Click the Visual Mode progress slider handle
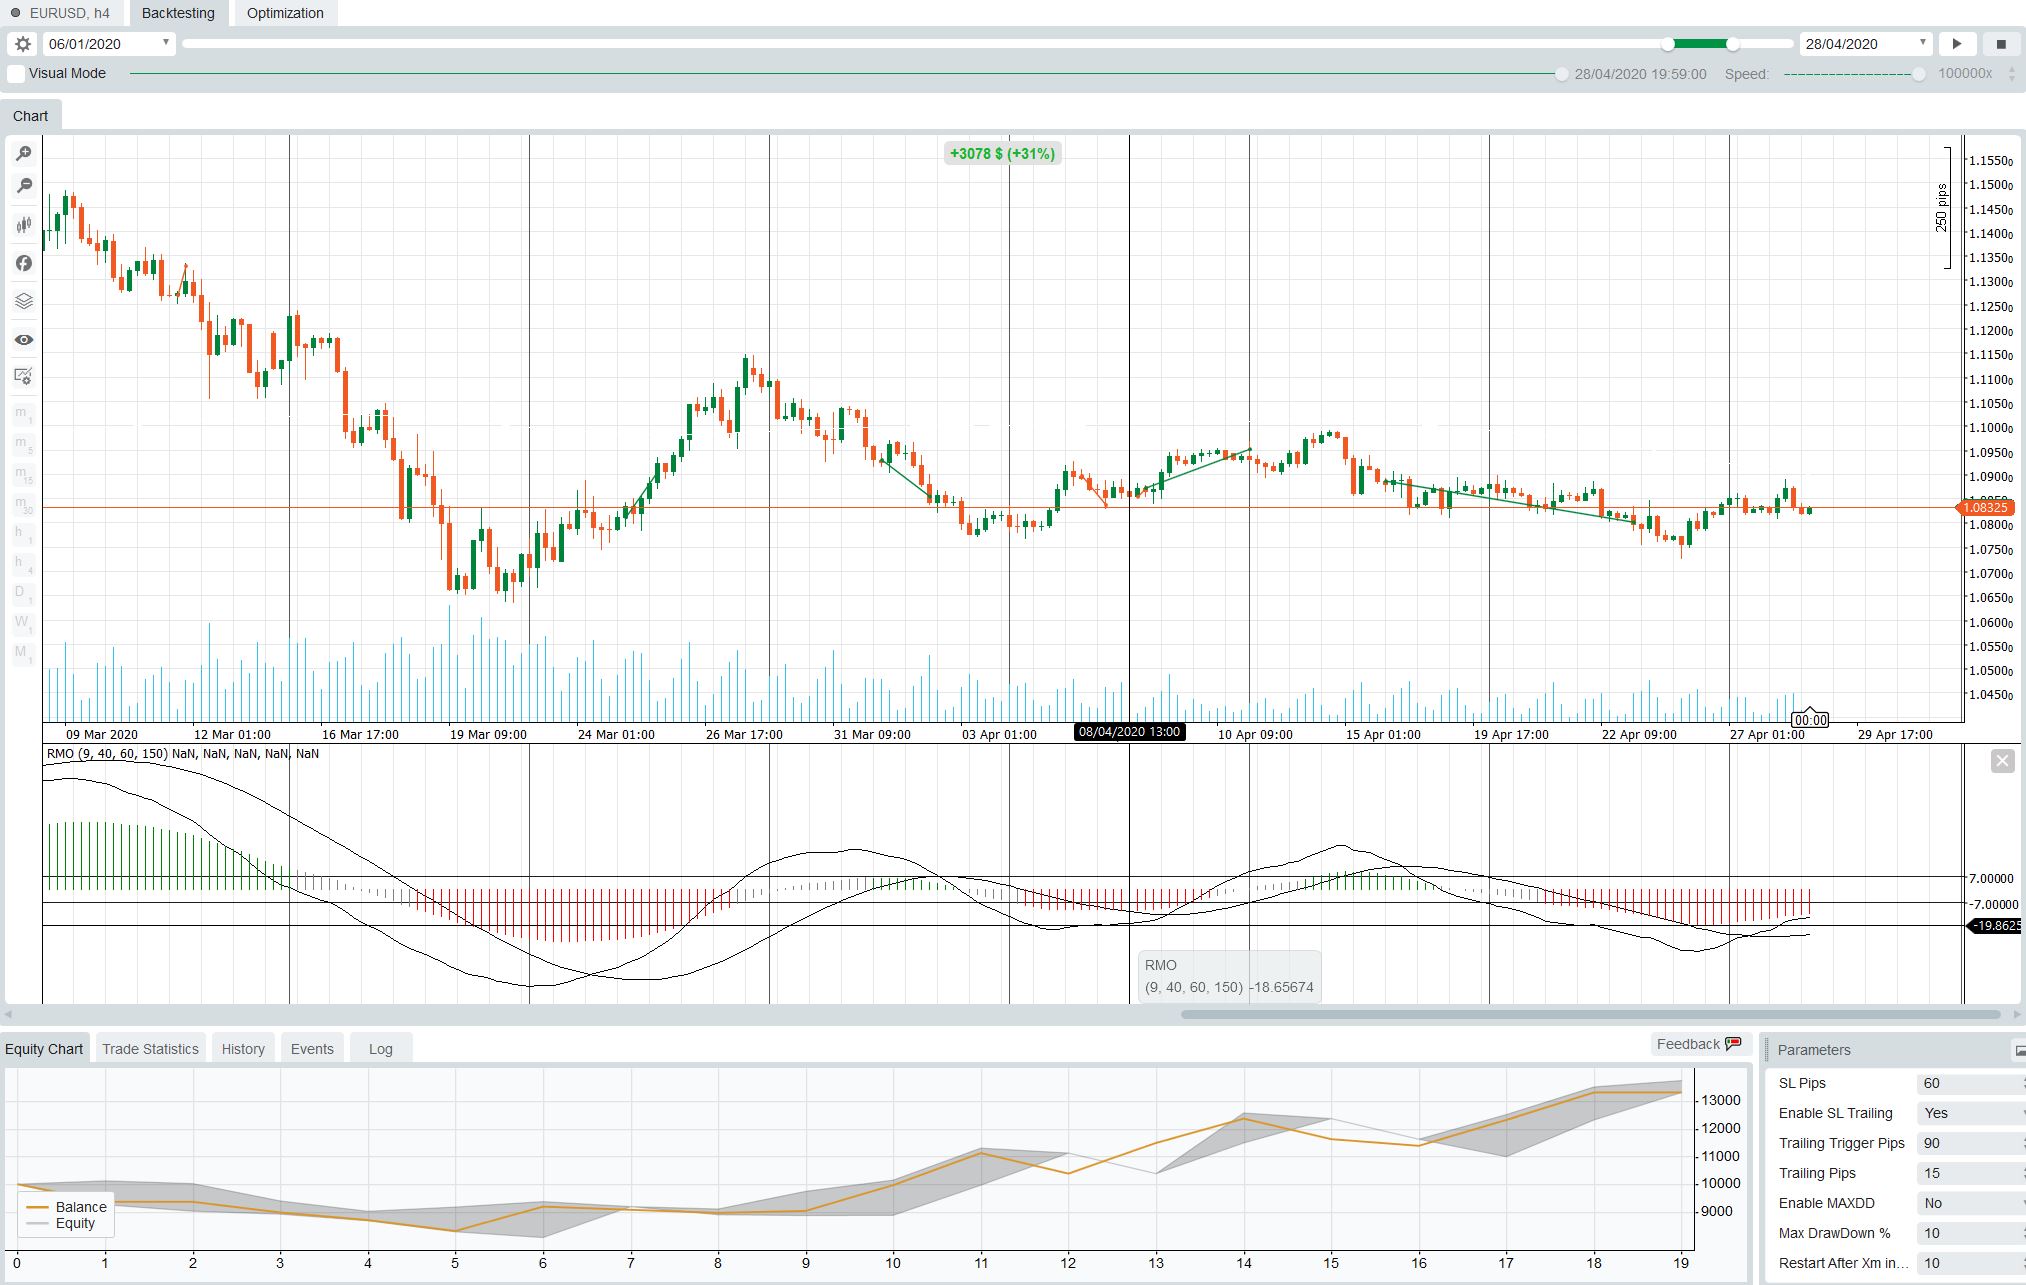Screen dimensions: 2026x1285 click(1561, 74)
